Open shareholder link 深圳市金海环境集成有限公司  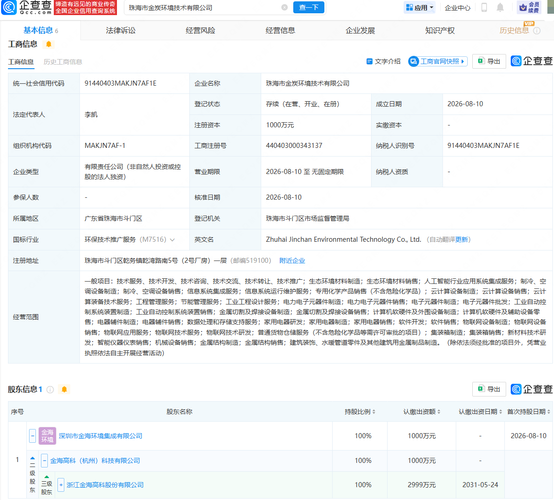point(100,436)
